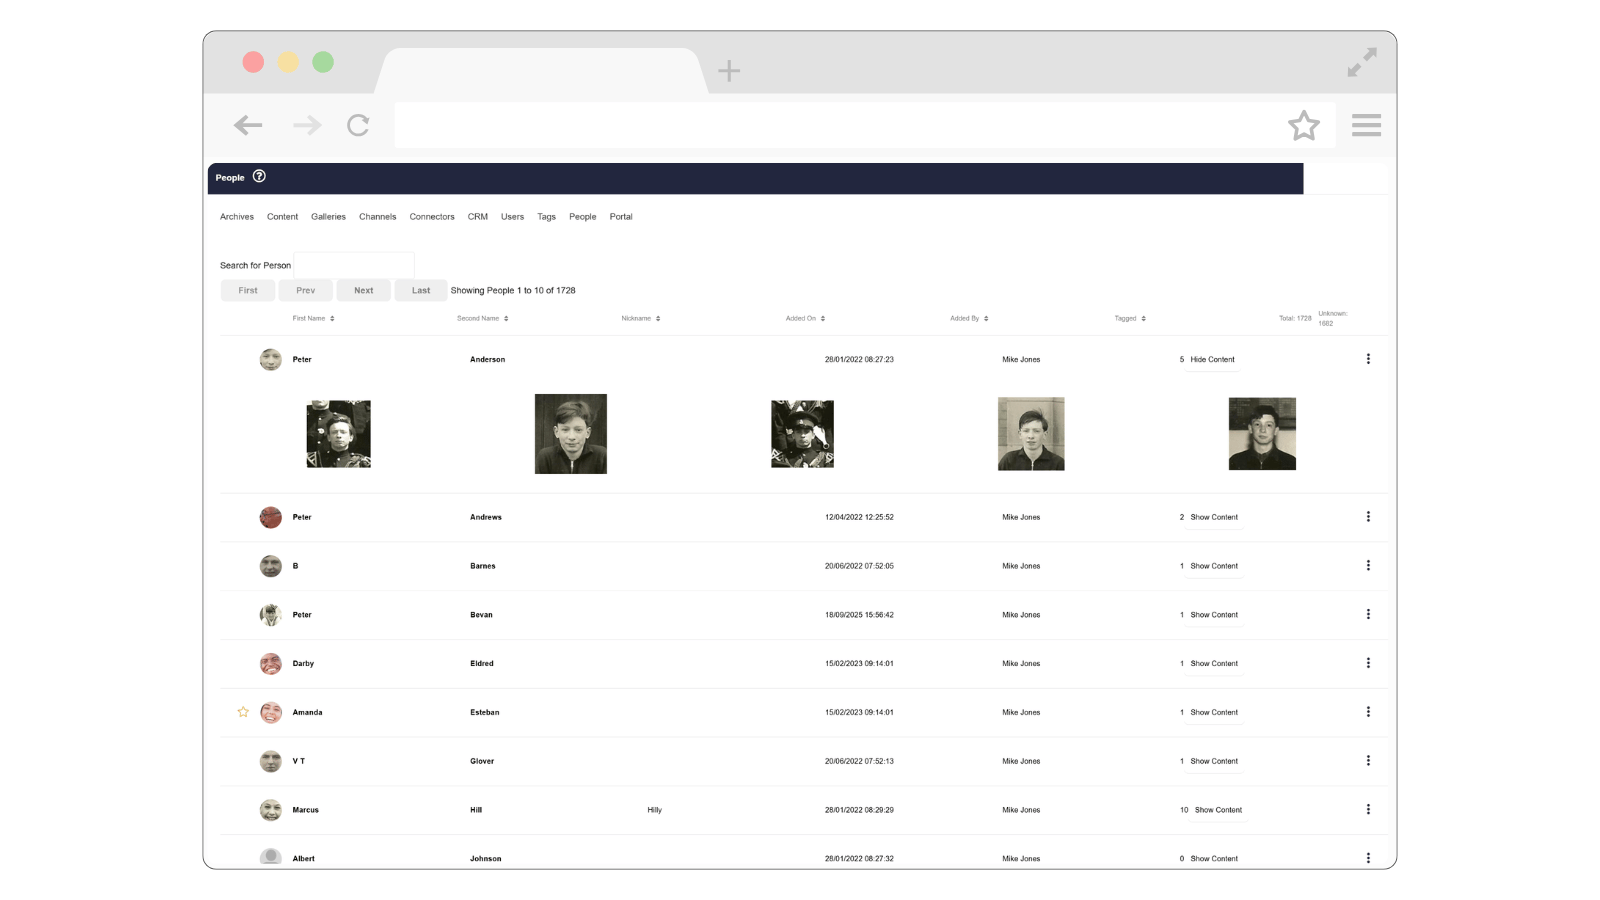The width and height of the screenshot is (1600, 900).
Task: Open the help icon beside the People heading
Action: (x=259, y=176)
